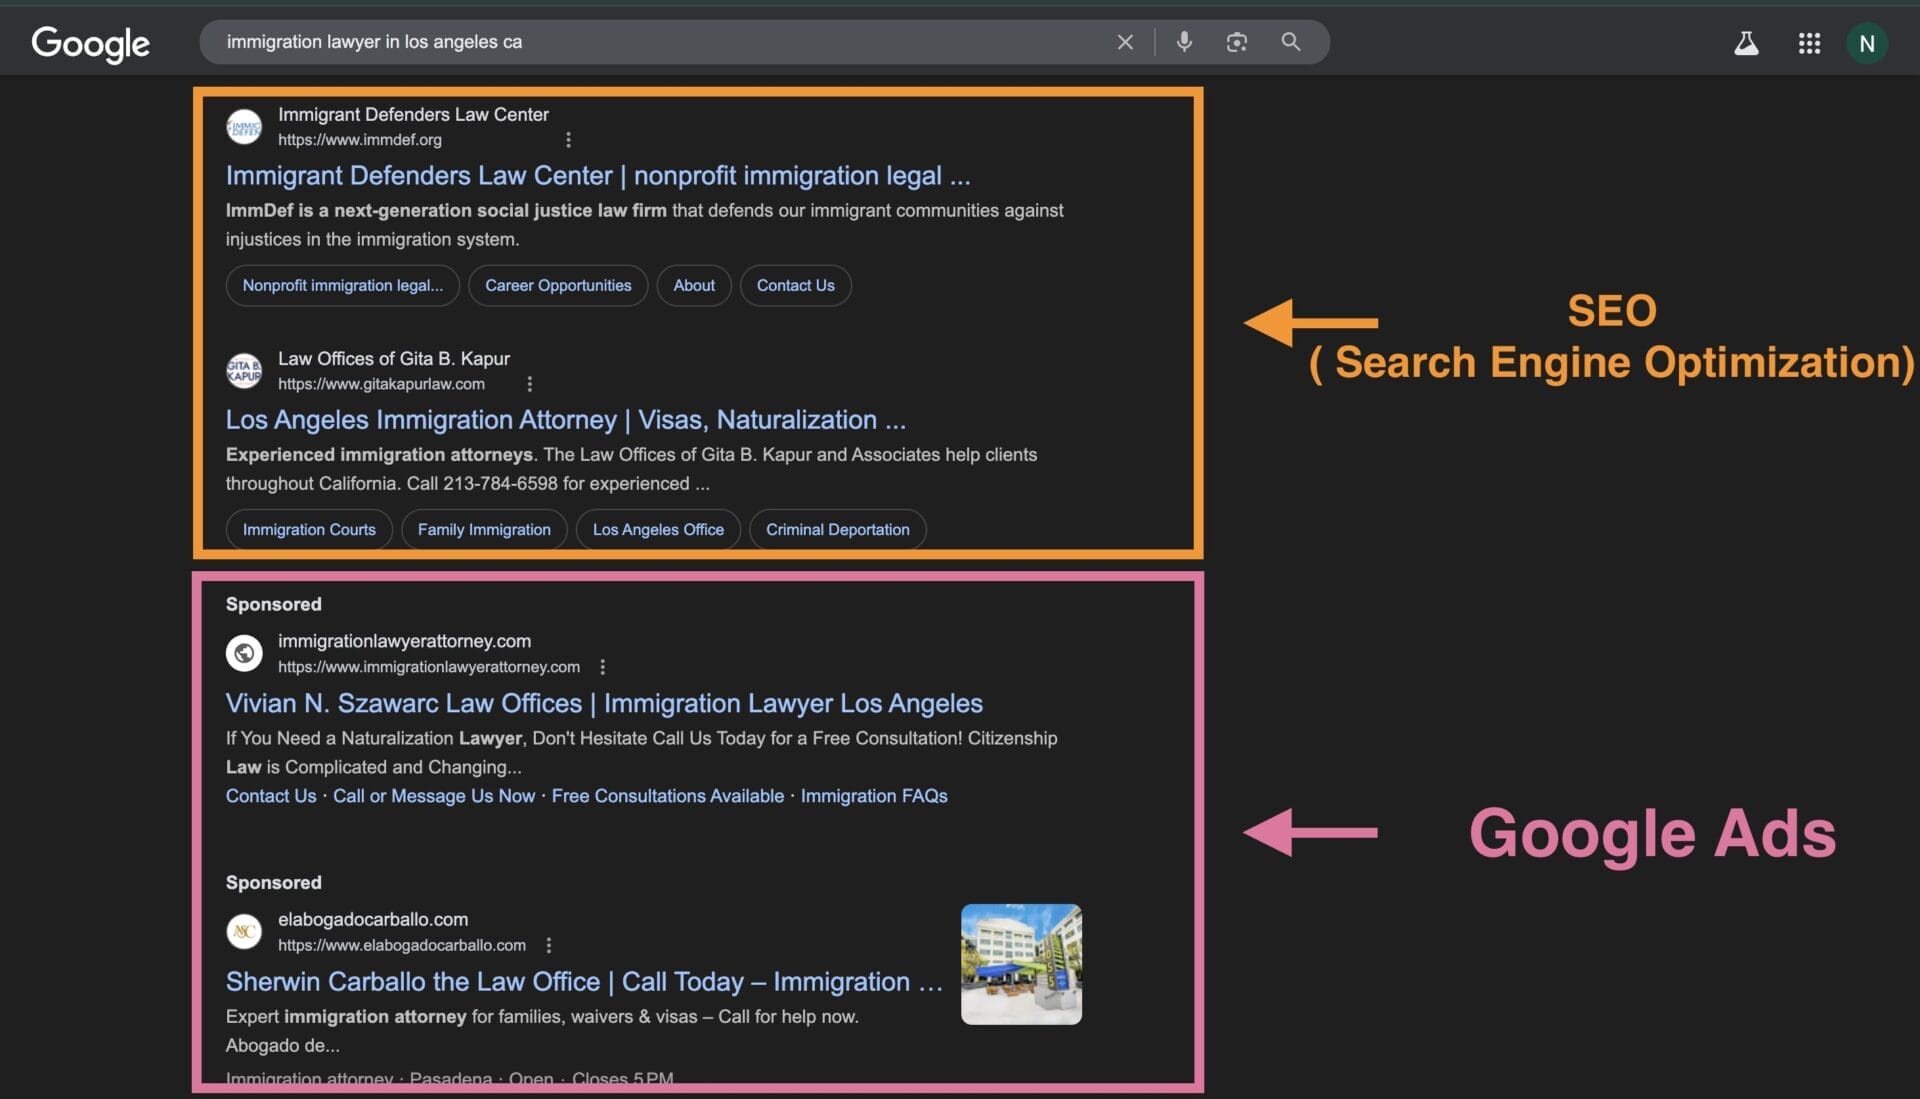This screenshot has height=1099, width=1920.
Task: Click elabogadocarballo.com site name text
Action: (373, 919)
